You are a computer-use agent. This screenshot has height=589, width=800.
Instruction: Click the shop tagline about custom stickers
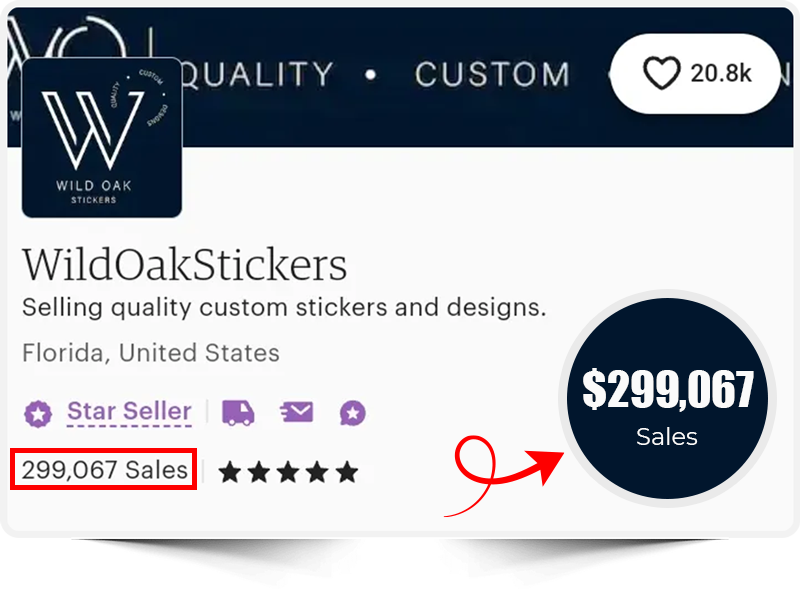point(284,308)
